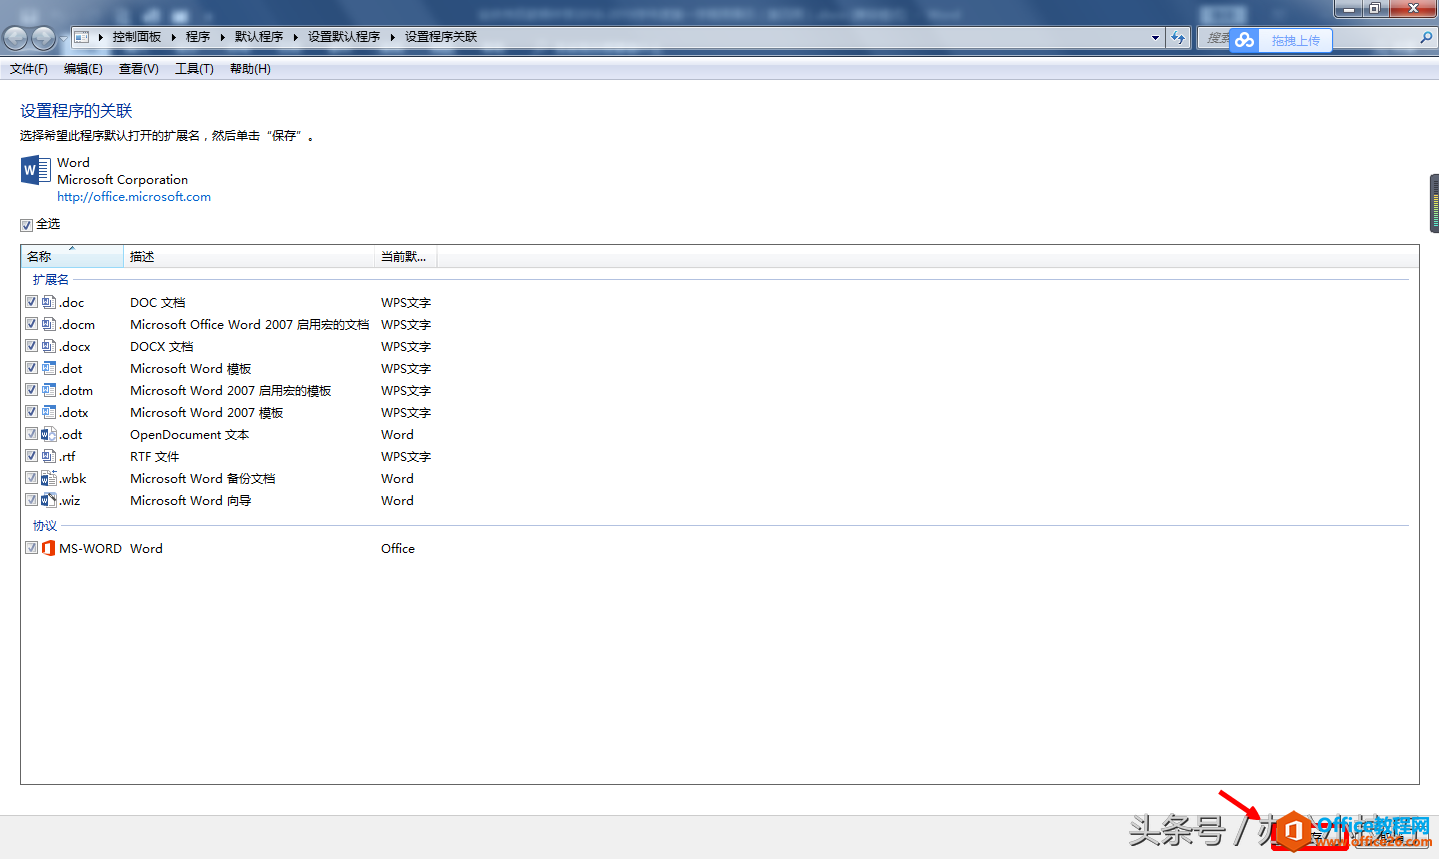Image resolution: width=1439 pixels, height=859 pixels.
Task: Toggle the .dotx extension checkbox
Action: (31, 412)
